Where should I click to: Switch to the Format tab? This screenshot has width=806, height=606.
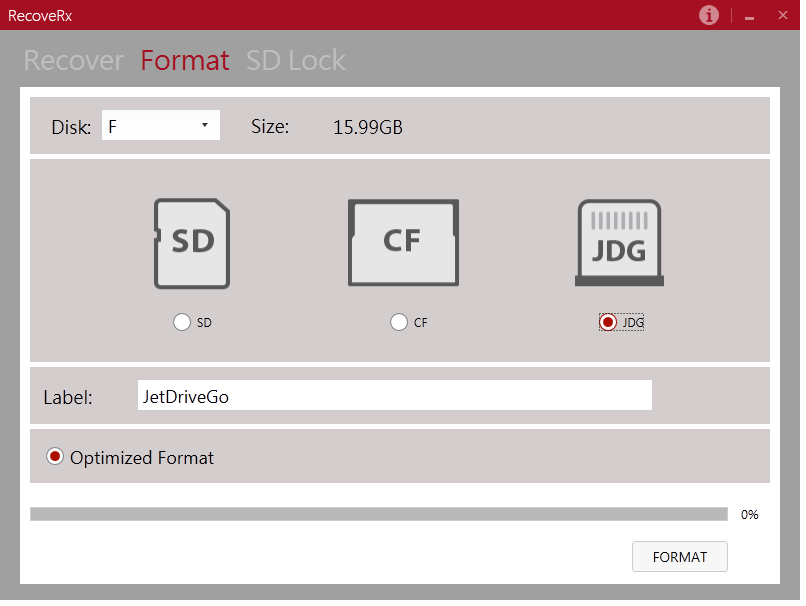click(x=185, y=60)
